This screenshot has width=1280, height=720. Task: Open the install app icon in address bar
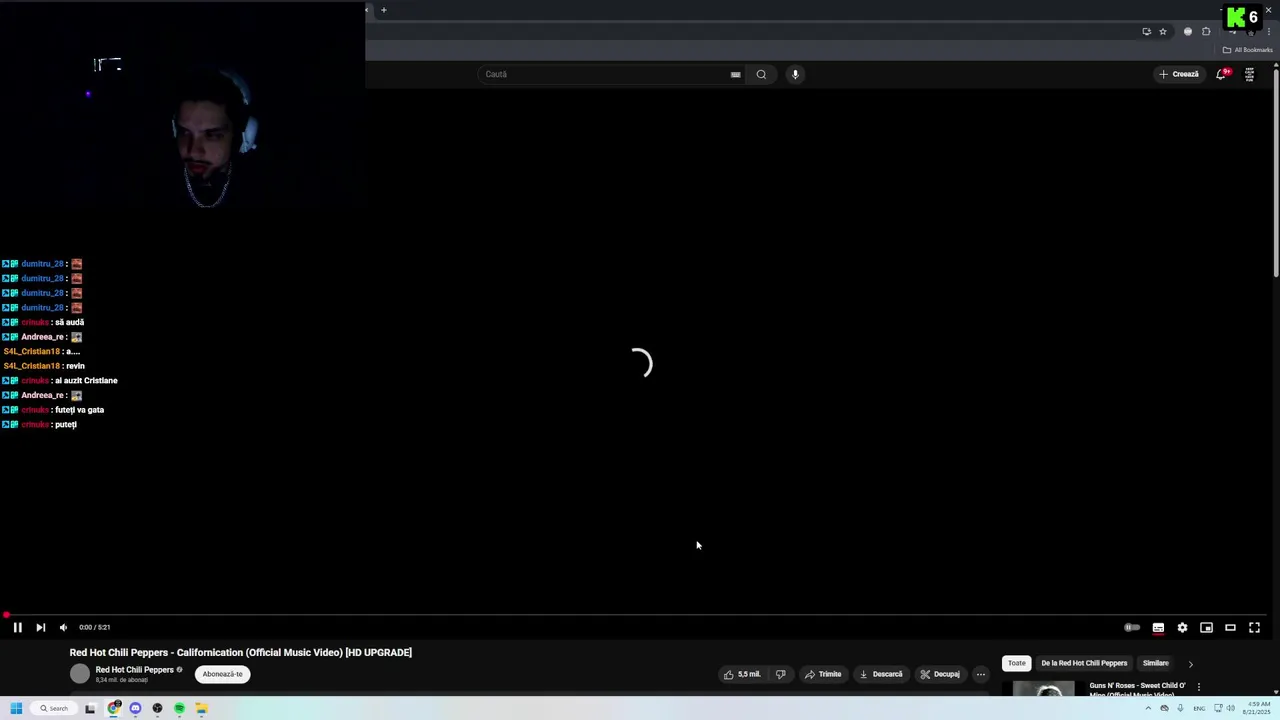coord(1146,31)
